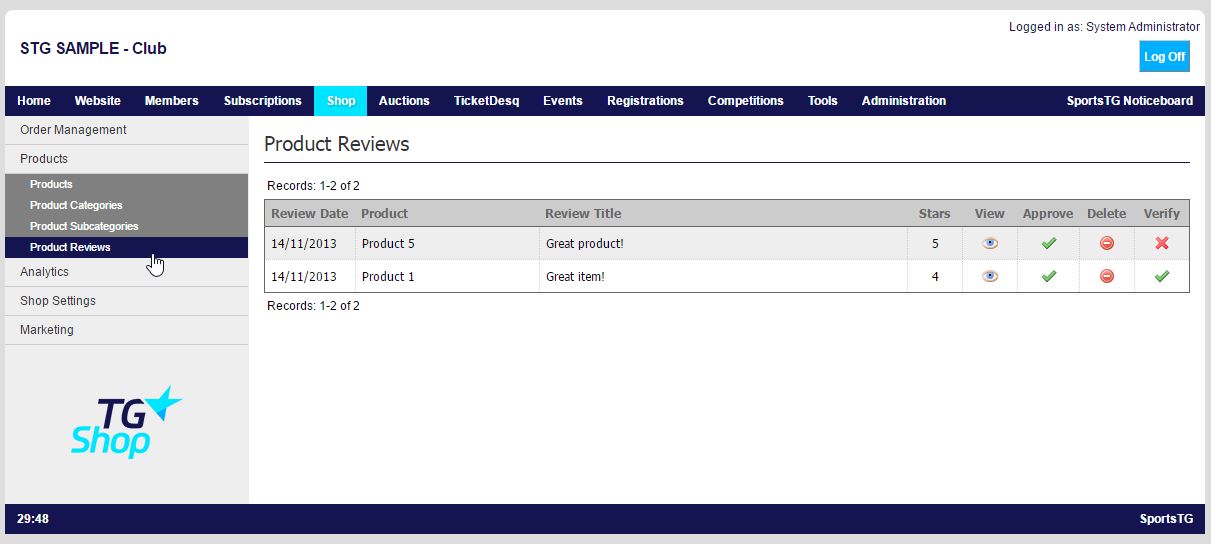The height and width of the screenshot is (544, 1211).
Task: Click the 29:48 session timer
Action: (33, 519)
